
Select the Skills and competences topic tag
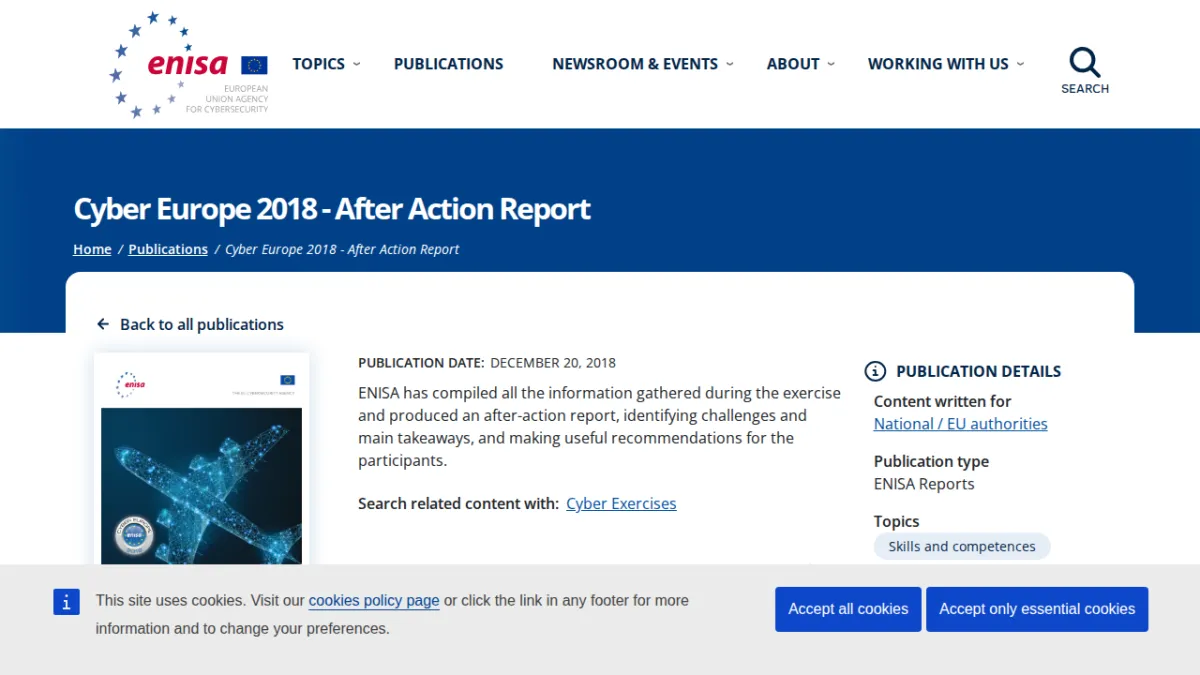tap(962, 546)
